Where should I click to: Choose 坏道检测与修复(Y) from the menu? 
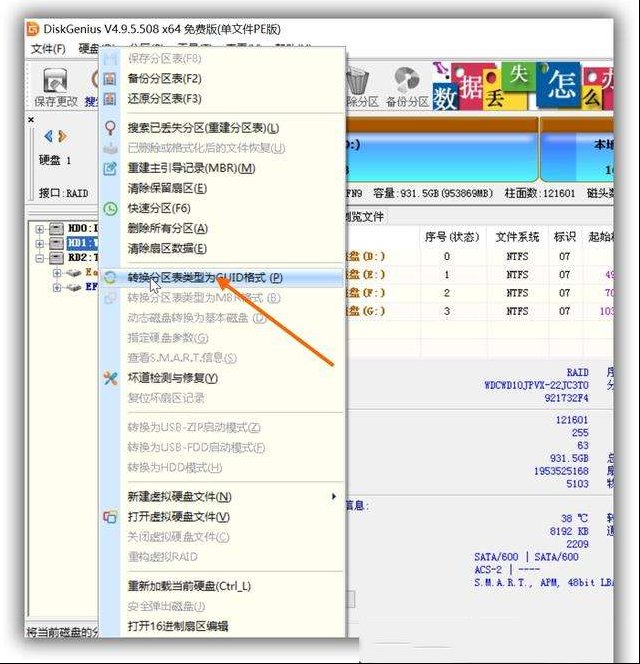click(x=222, y=378)
